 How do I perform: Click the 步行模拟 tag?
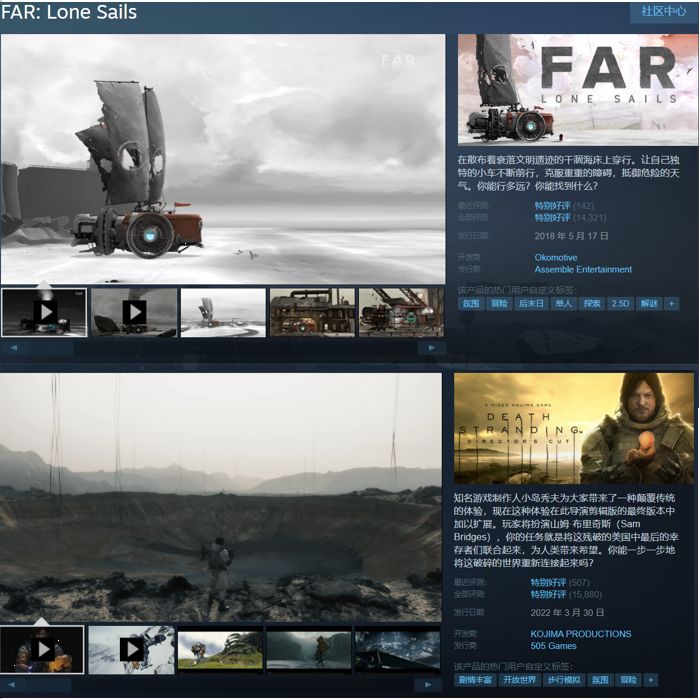pyautogui.click(x=563, y=680)
